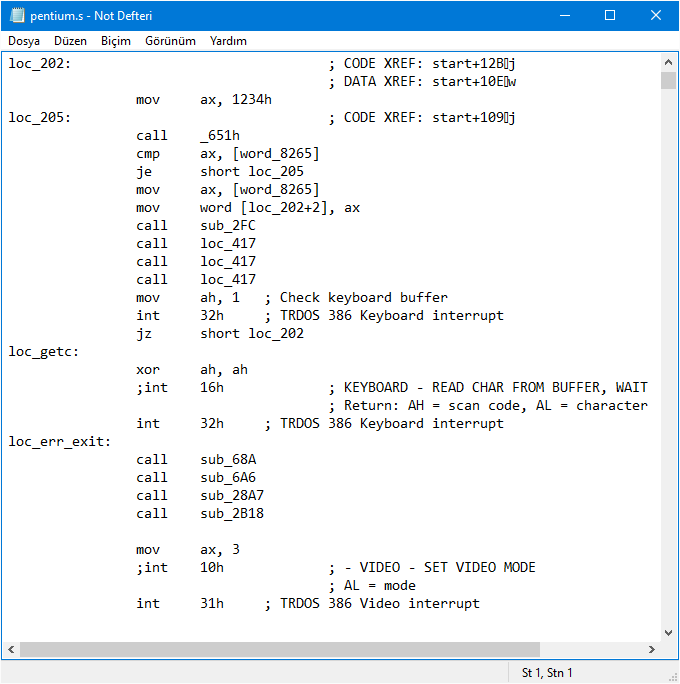The height and width of the screenshot is (684, 680).
Task: Click the 'call sub_2B18' line
Action: 200,513
